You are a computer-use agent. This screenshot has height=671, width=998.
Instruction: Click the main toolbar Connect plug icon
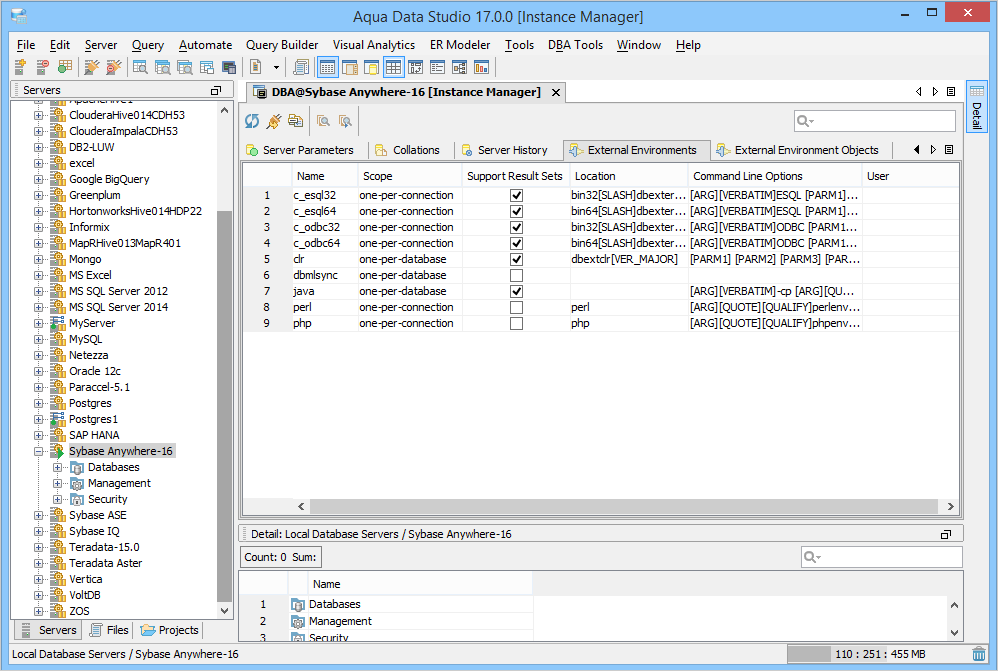click(x=92, y=67)
